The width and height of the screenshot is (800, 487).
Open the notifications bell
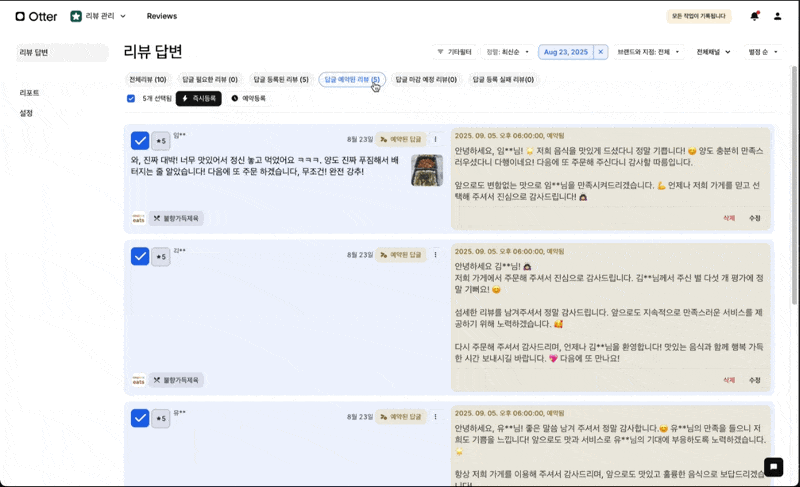tap(754, 16)
